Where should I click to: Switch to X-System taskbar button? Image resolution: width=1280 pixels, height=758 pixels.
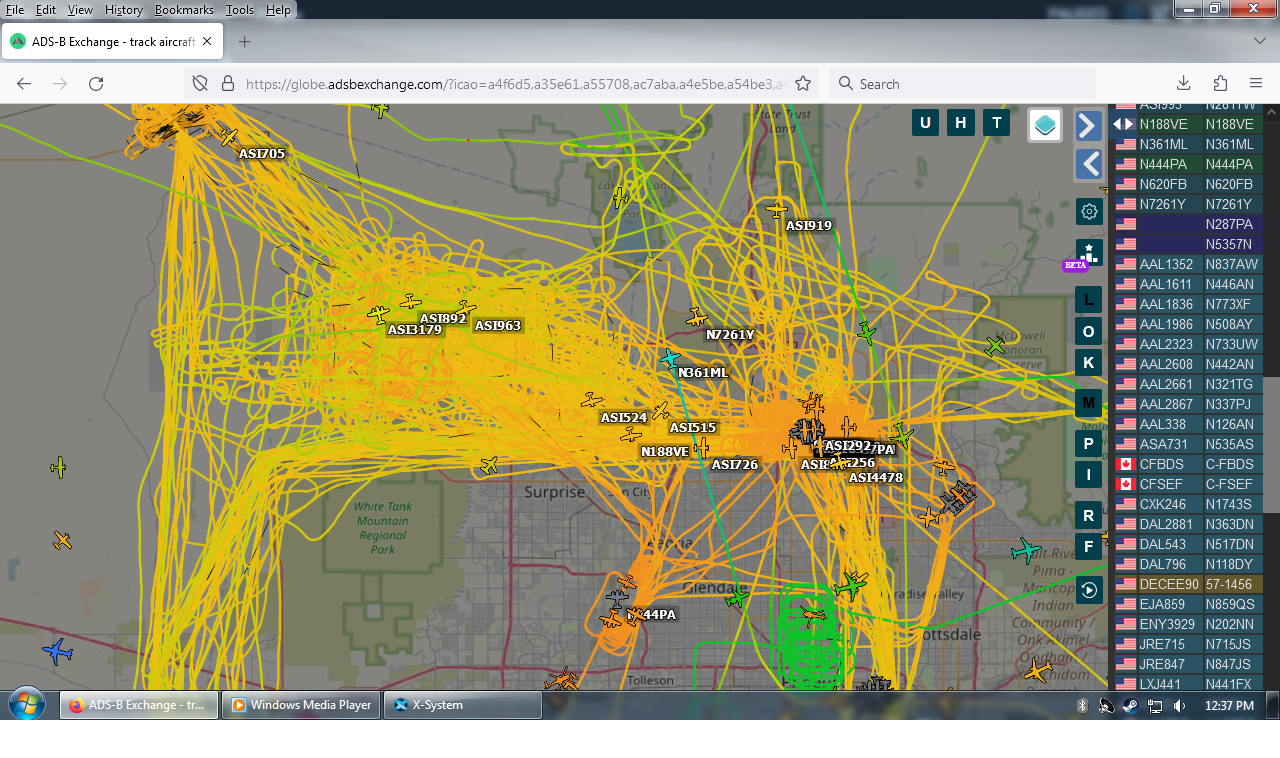[x=463, y=705]
